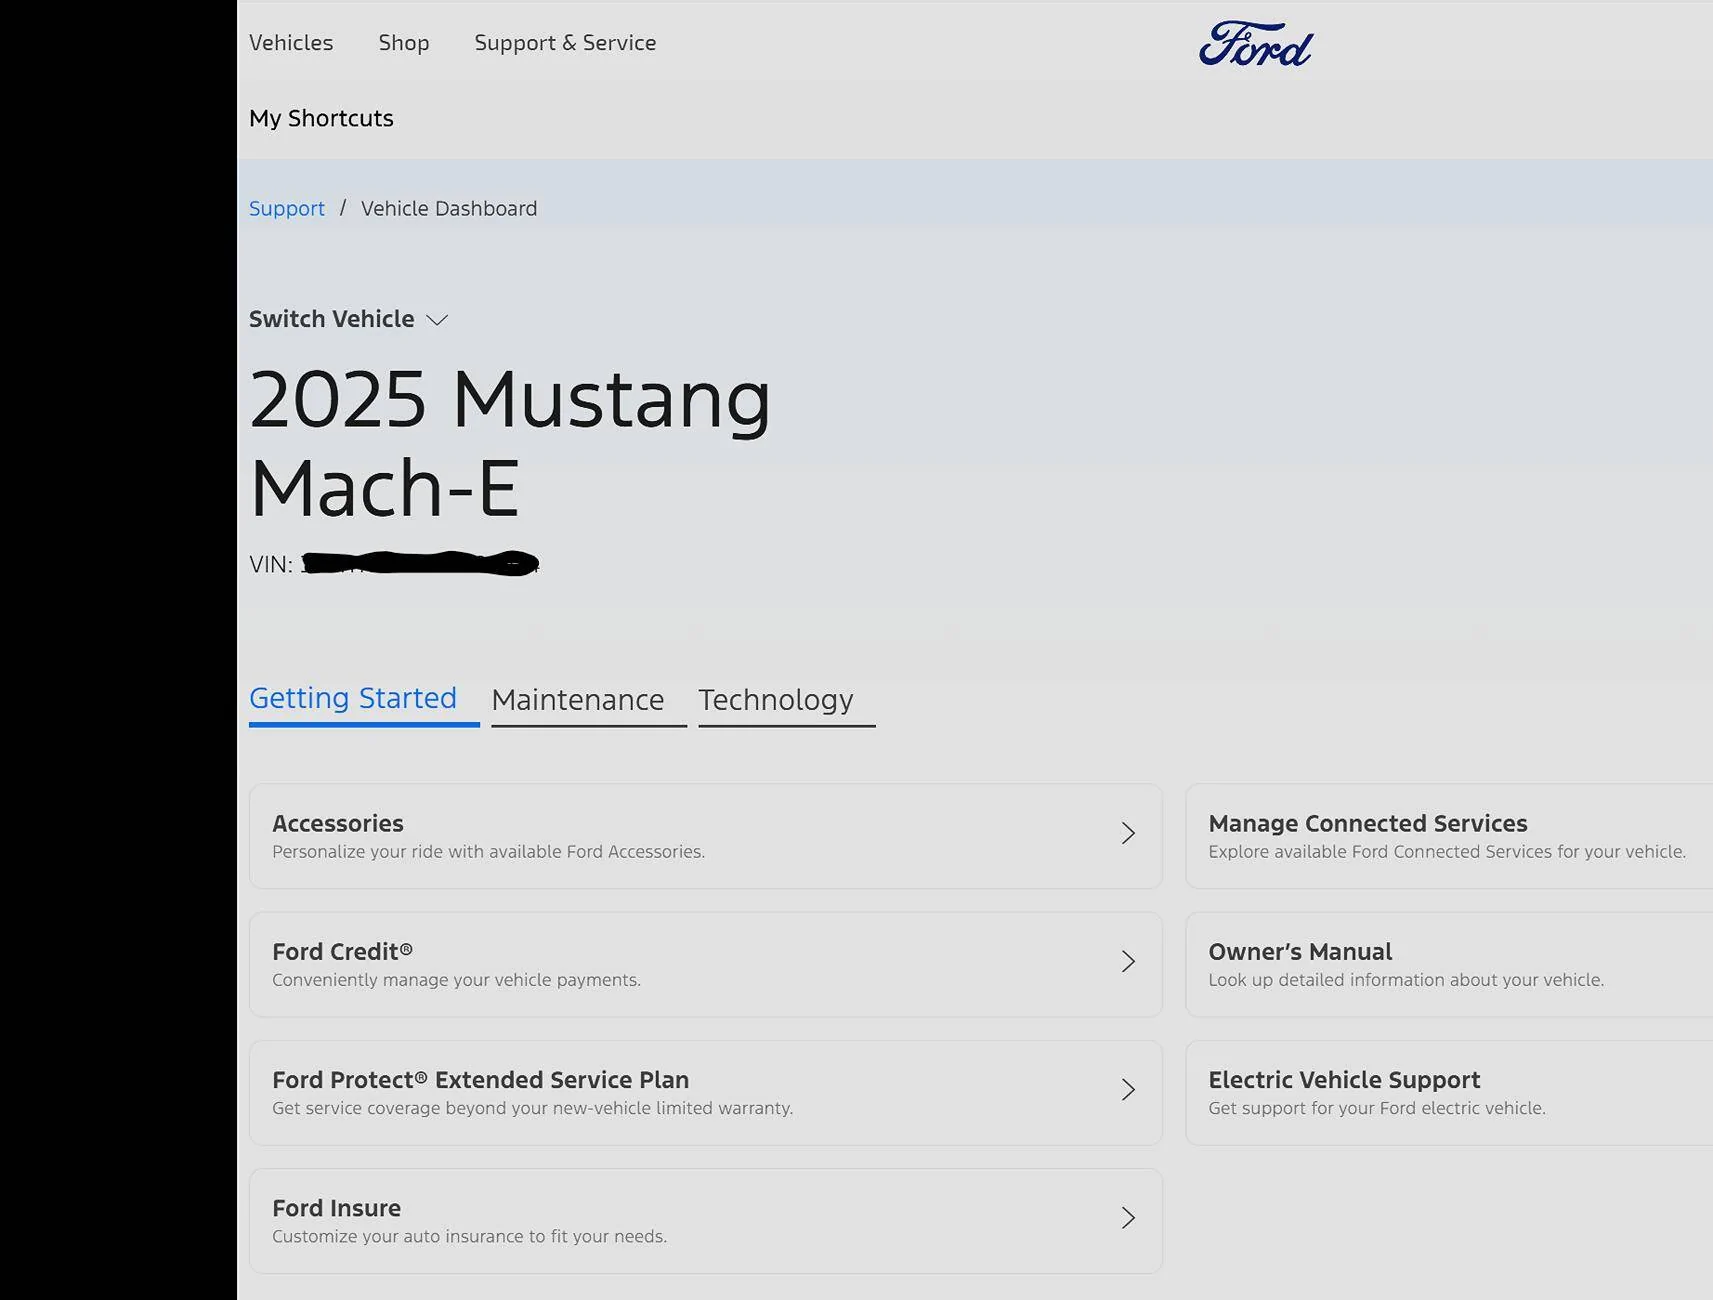Click the arrow on Ford Protect card
This screenshot has width=1713, height=1300.
tap(1128, 1089)
